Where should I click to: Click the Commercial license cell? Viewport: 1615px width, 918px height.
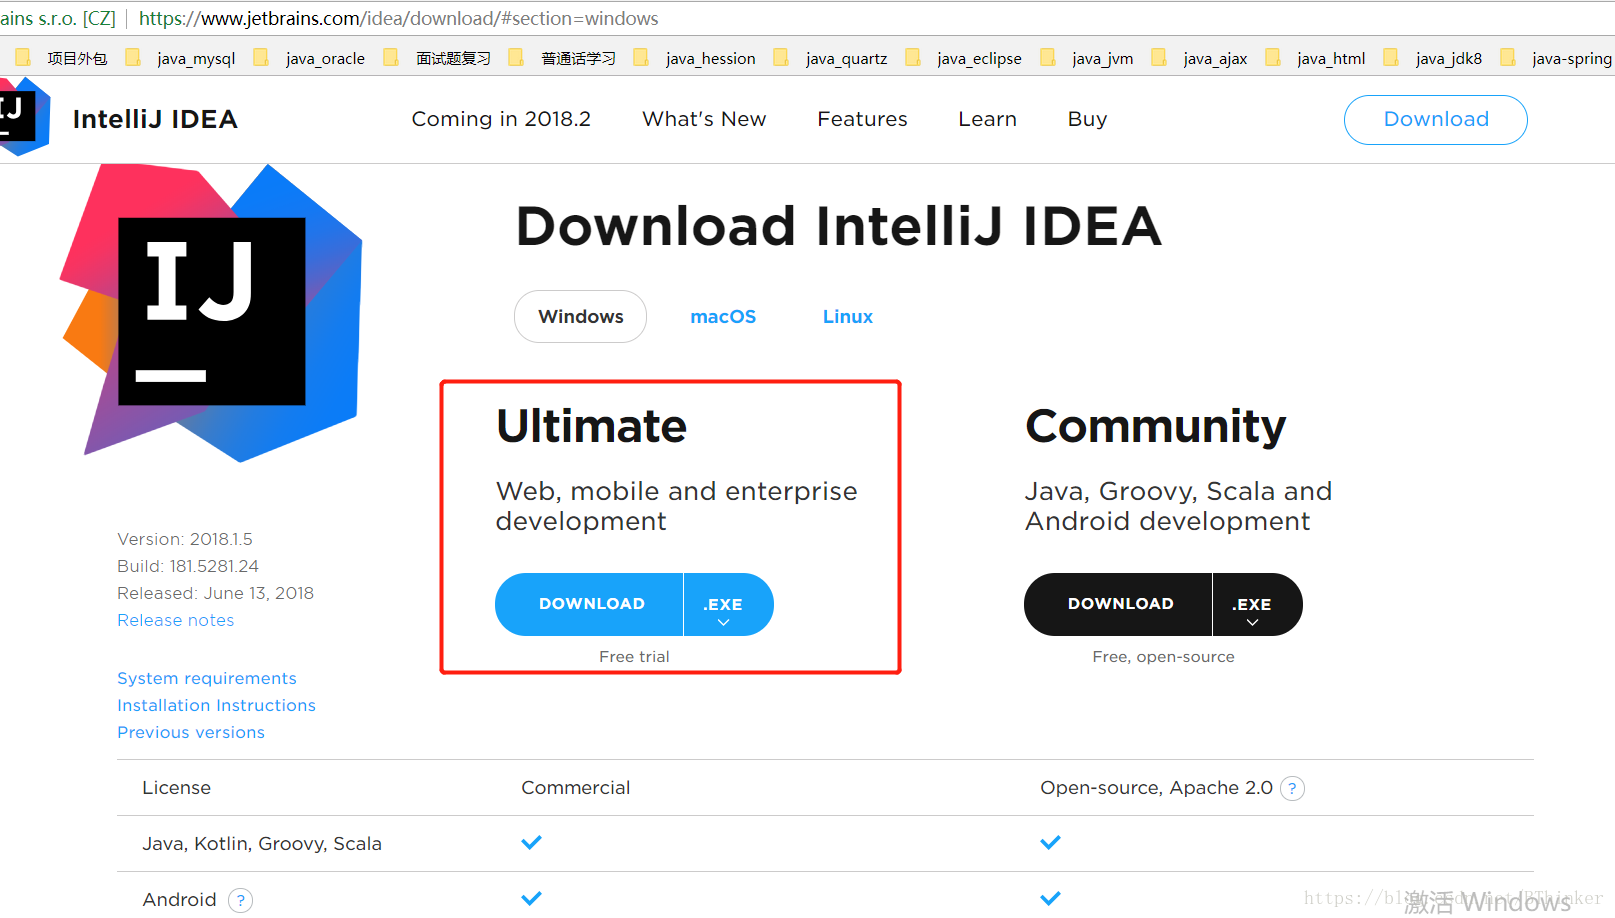pos(575,788)
